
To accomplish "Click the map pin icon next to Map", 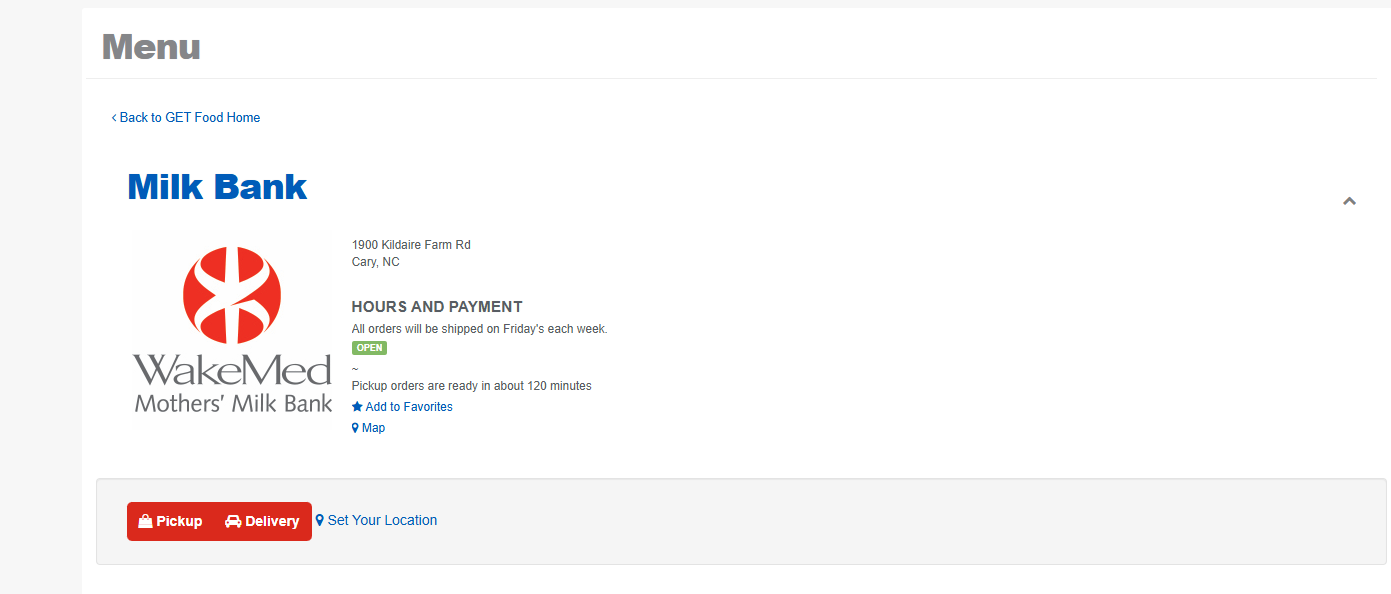I will [355, 428].
